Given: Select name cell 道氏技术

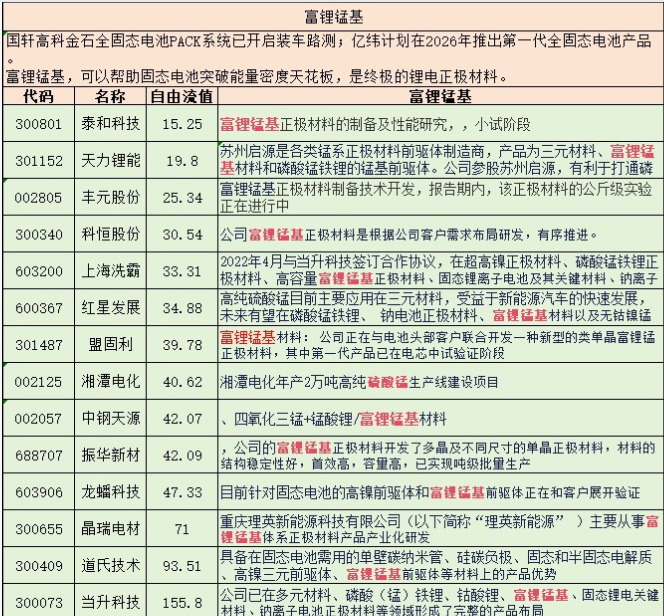Looking at the screenshot, I should click(110, 566).
